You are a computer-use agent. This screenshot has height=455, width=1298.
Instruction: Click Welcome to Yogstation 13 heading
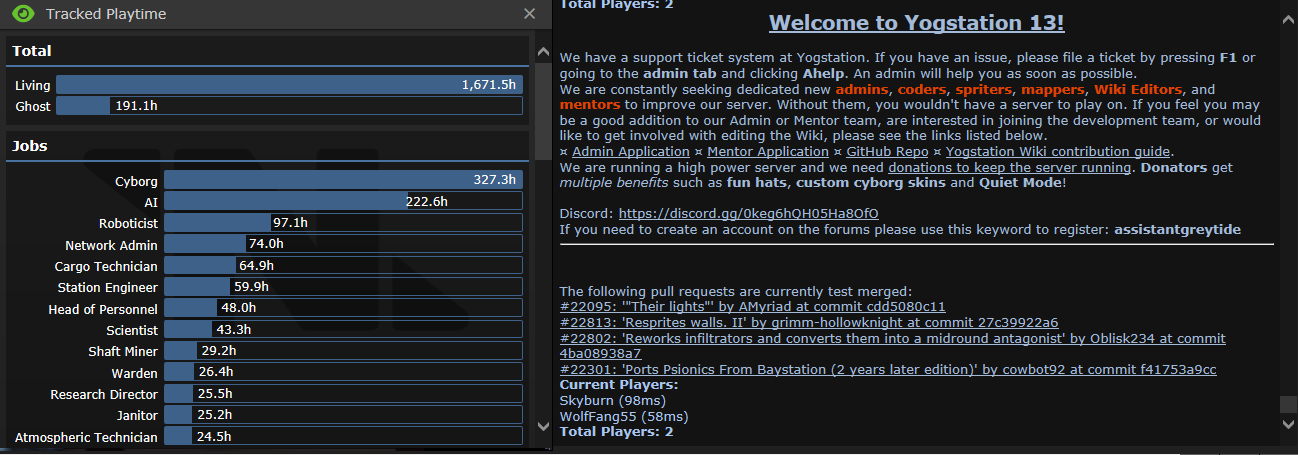point(916,22)
